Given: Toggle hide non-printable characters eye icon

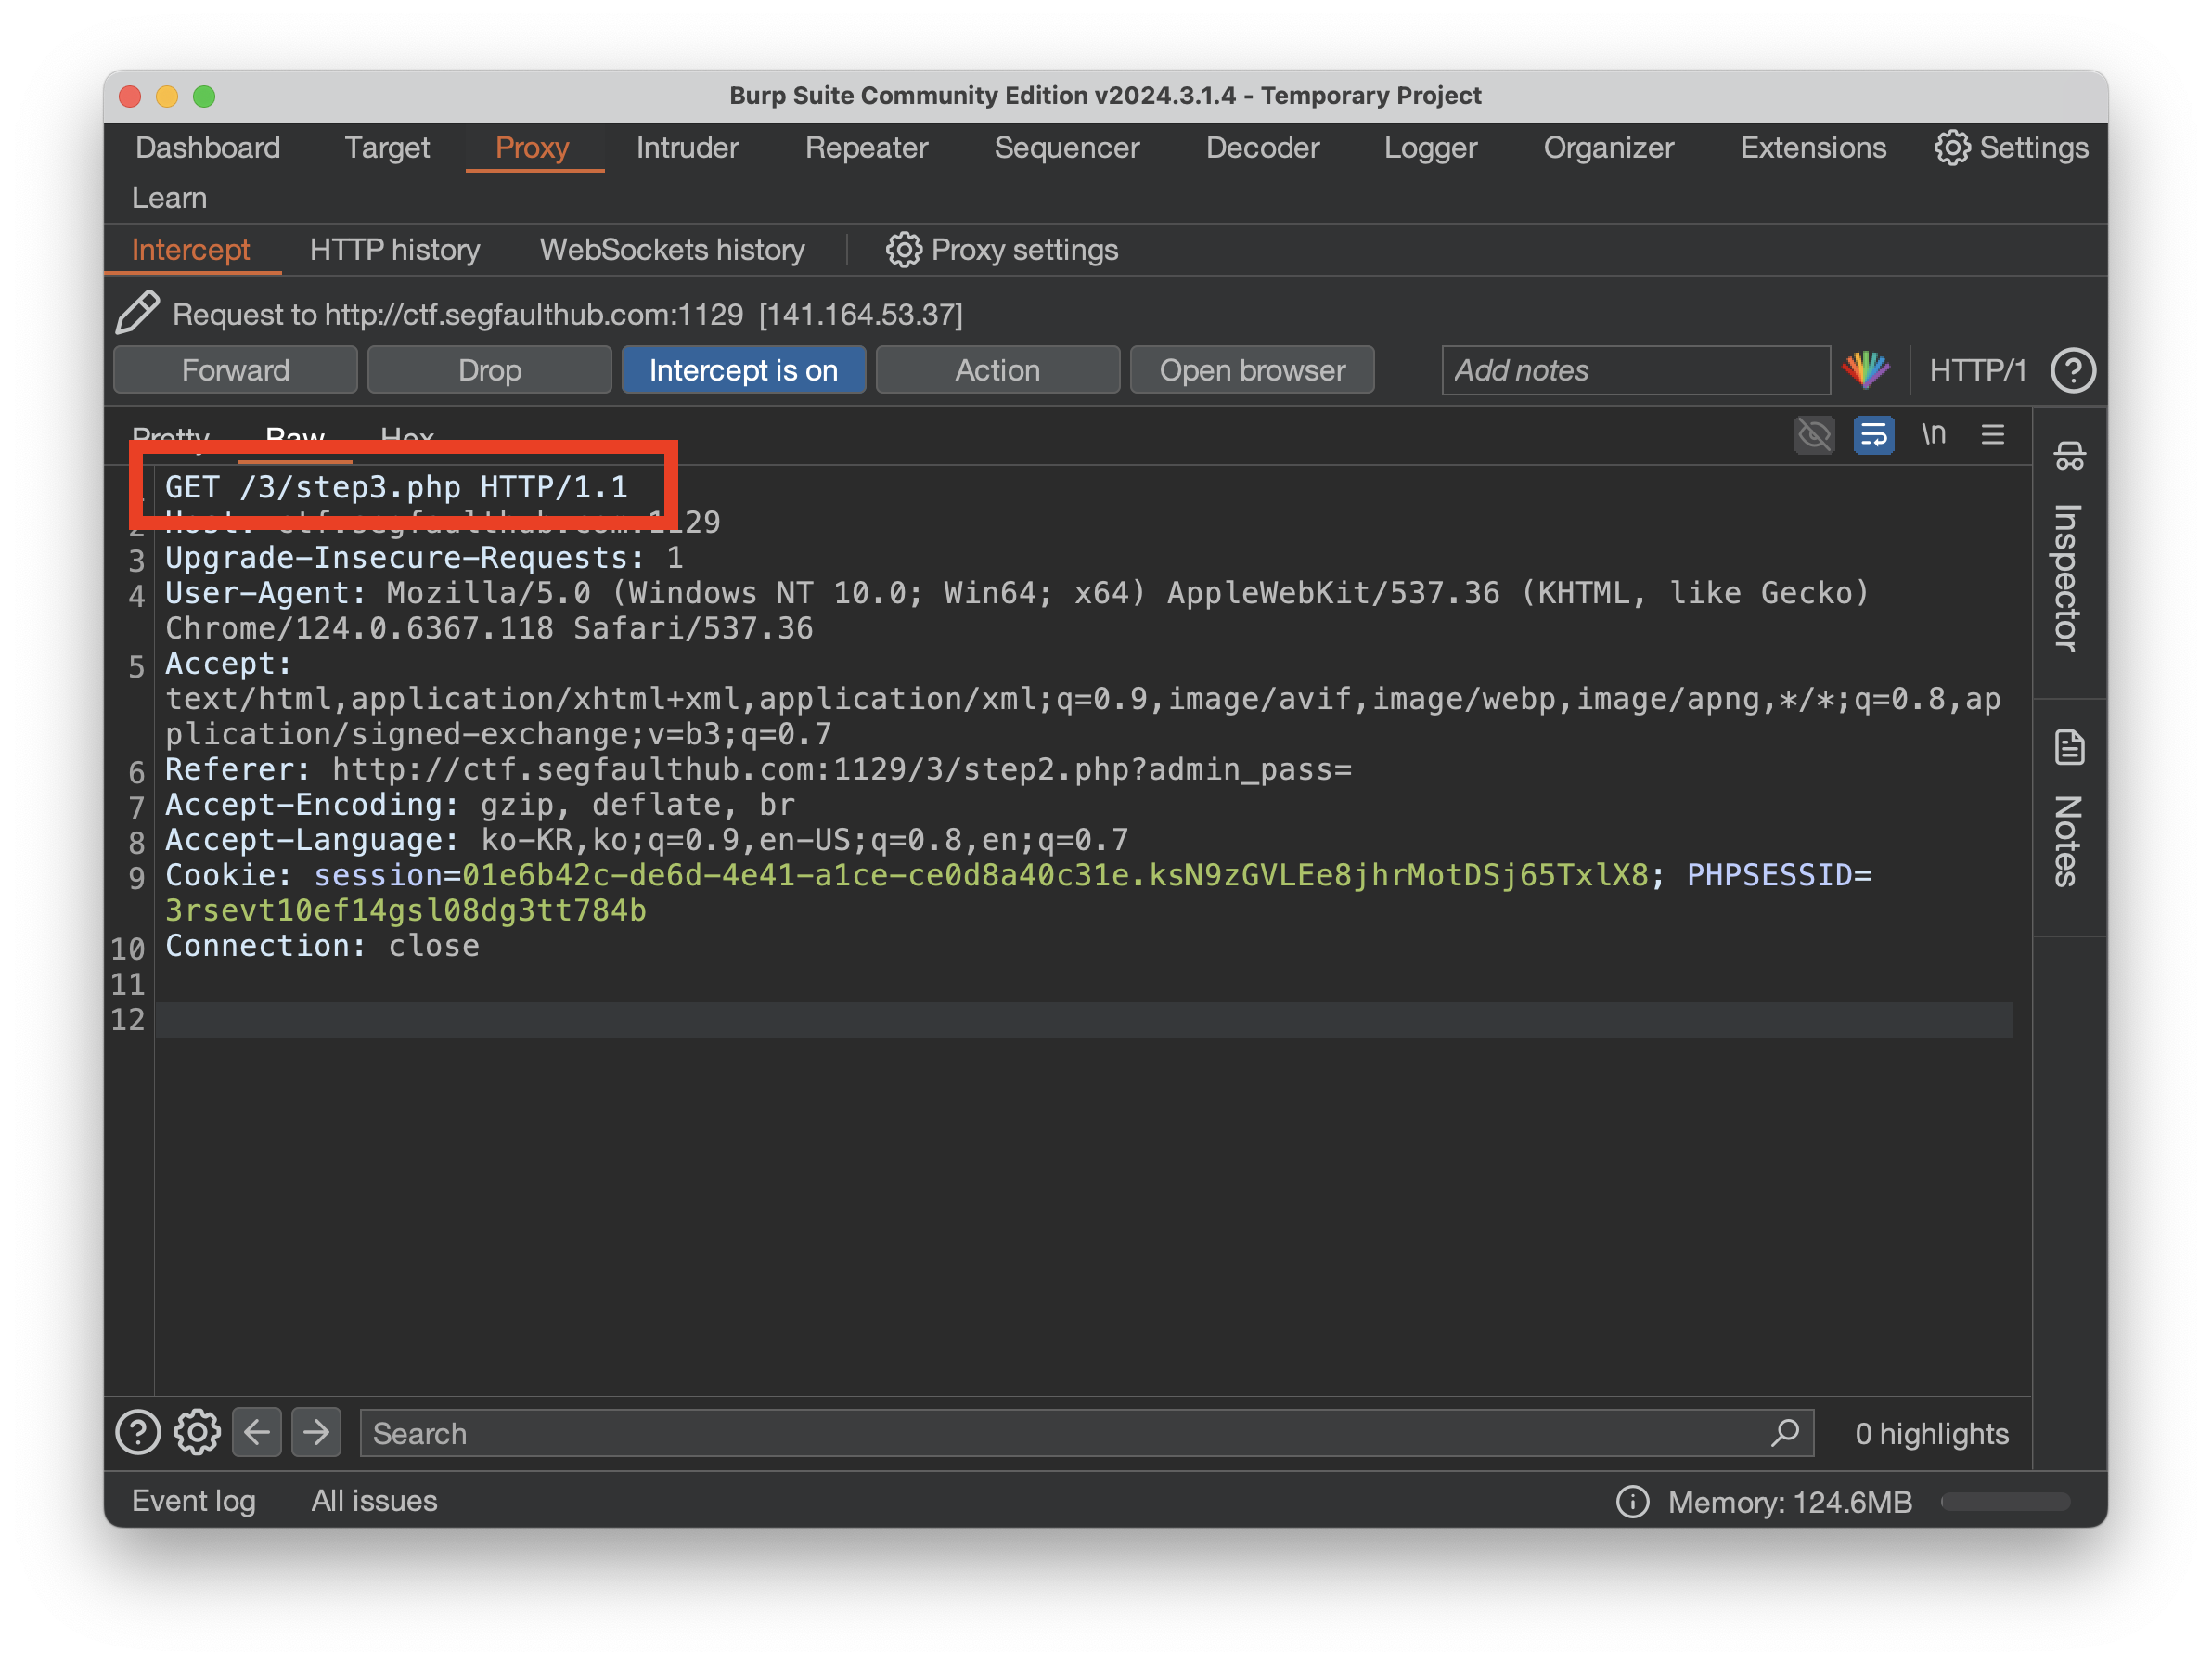Looking at the screenshot, I should 1813,435.
